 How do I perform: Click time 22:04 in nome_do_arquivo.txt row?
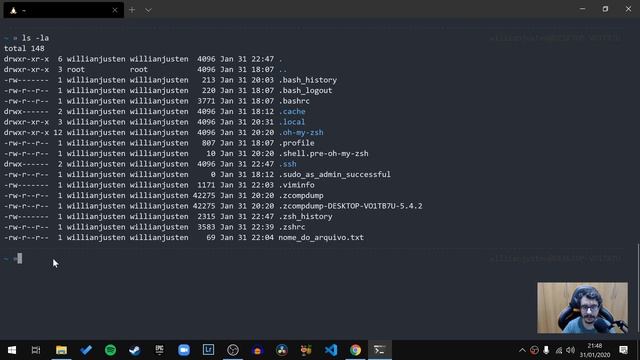point(262,238)
